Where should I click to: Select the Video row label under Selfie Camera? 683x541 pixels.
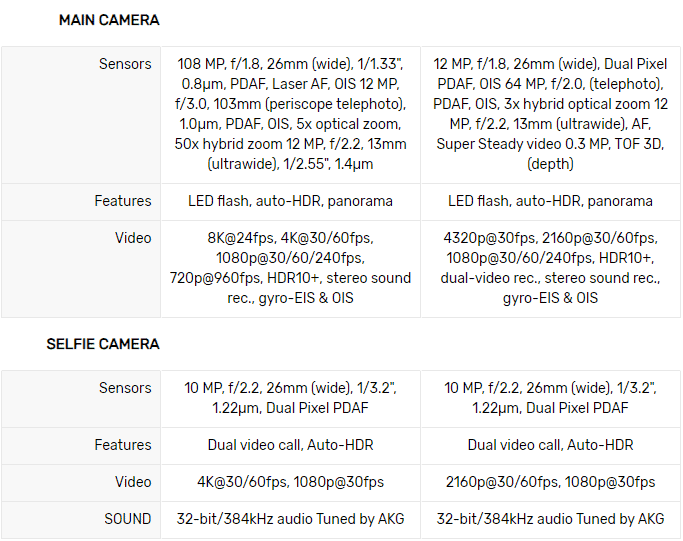click(x=133, y=482)
